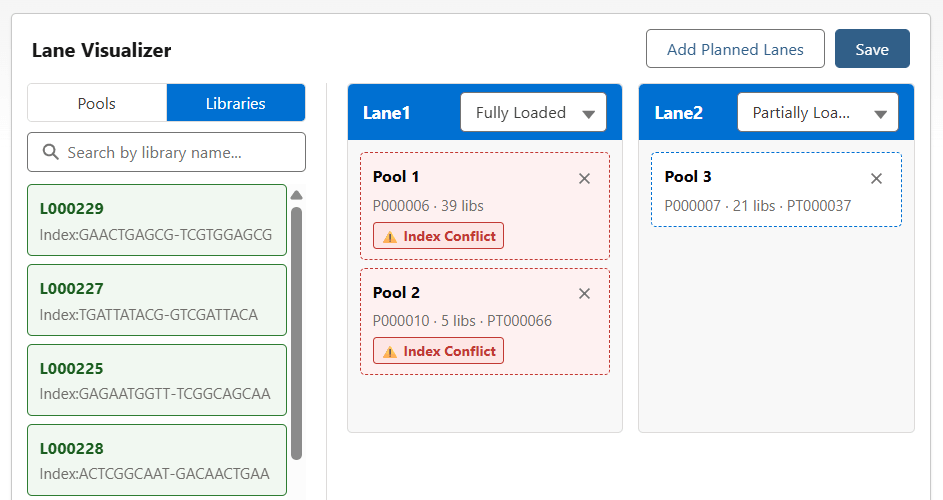This screenshot has height=500, width=943.
Task: Click text 'P000006 · 39 libs'
Action: coord(428,206)
